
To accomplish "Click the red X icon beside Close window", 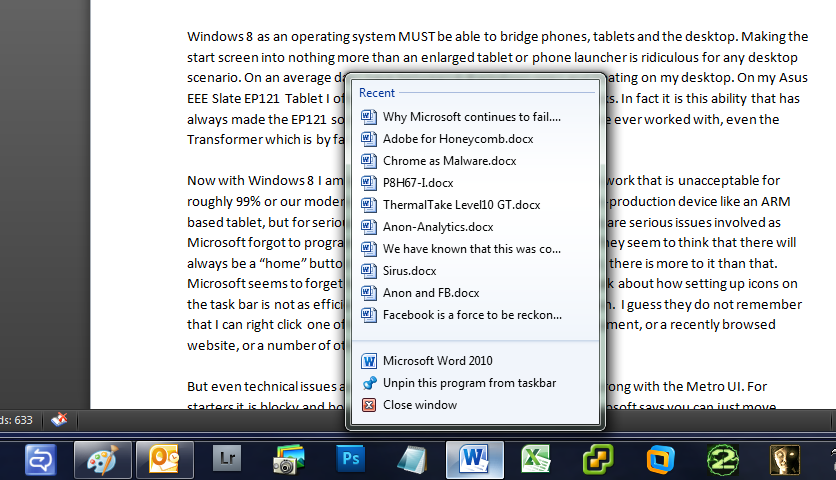I will (x=369, y=405).
